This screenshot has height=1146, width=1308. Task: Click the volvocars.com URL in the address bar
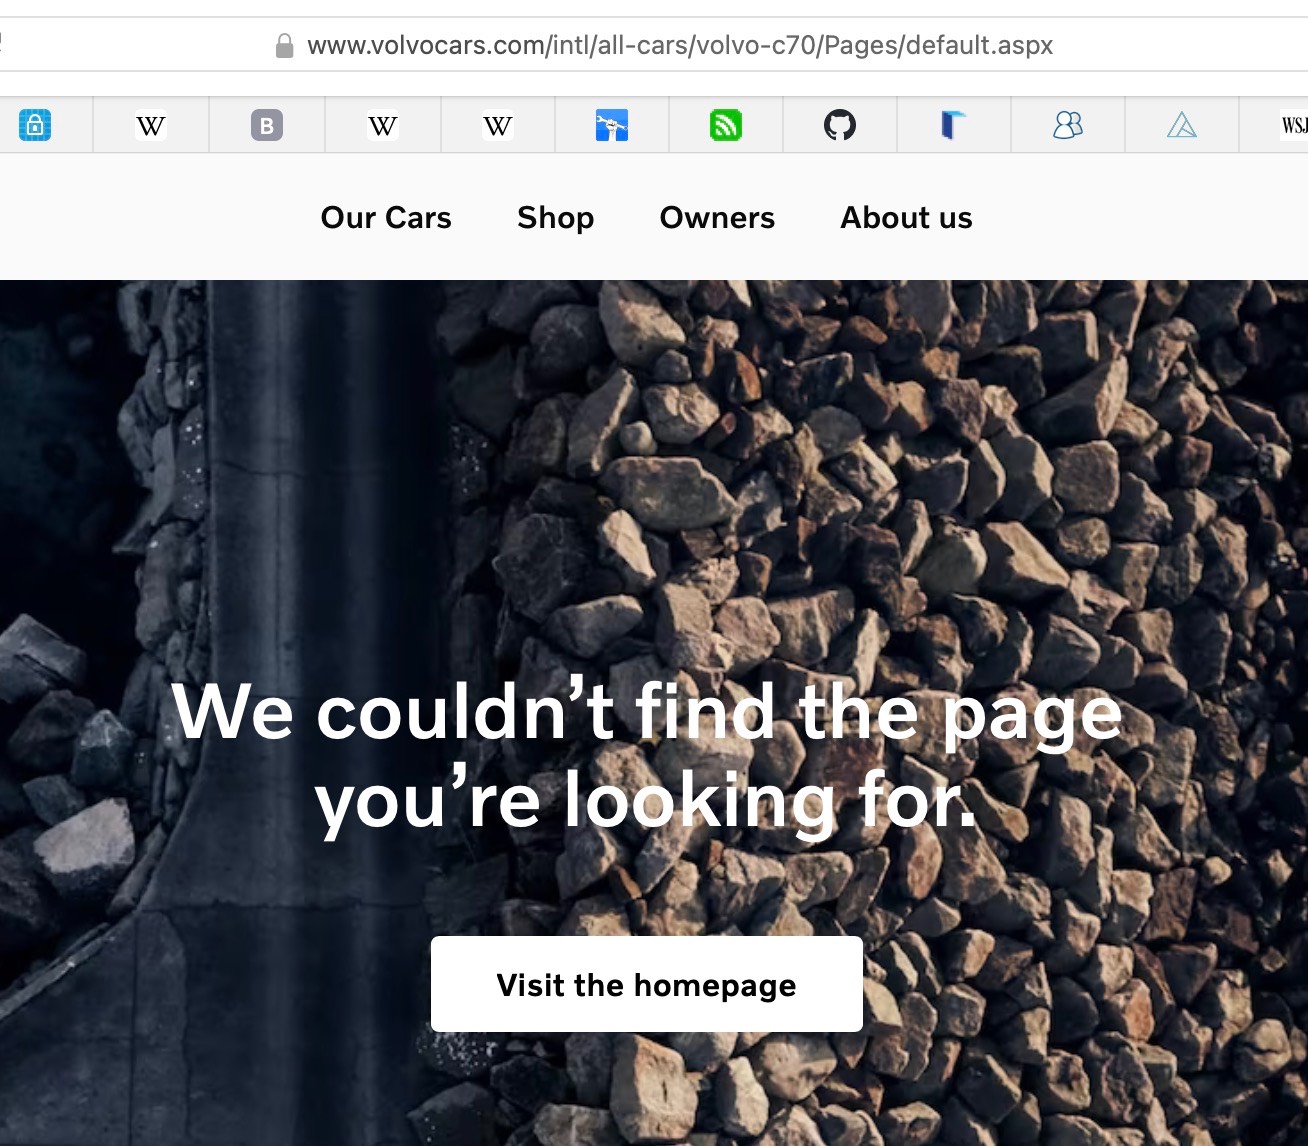coord(679,46)
